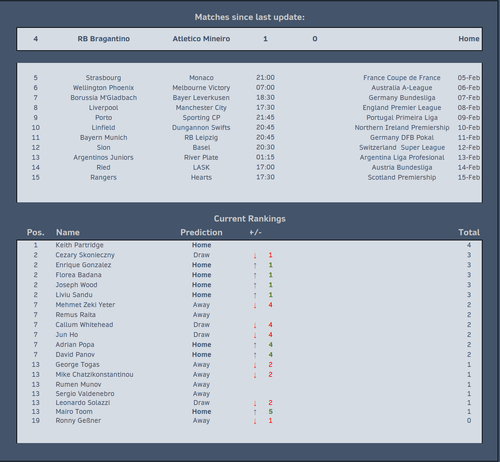The image size is (500, 462).
Task: Click up arrow in Enrique Gonzalez row
Action: pos(255,266)
